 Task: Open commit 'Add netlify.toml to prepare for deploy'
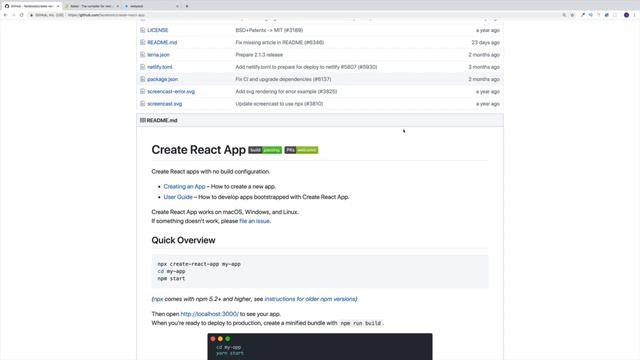point(306,67)
